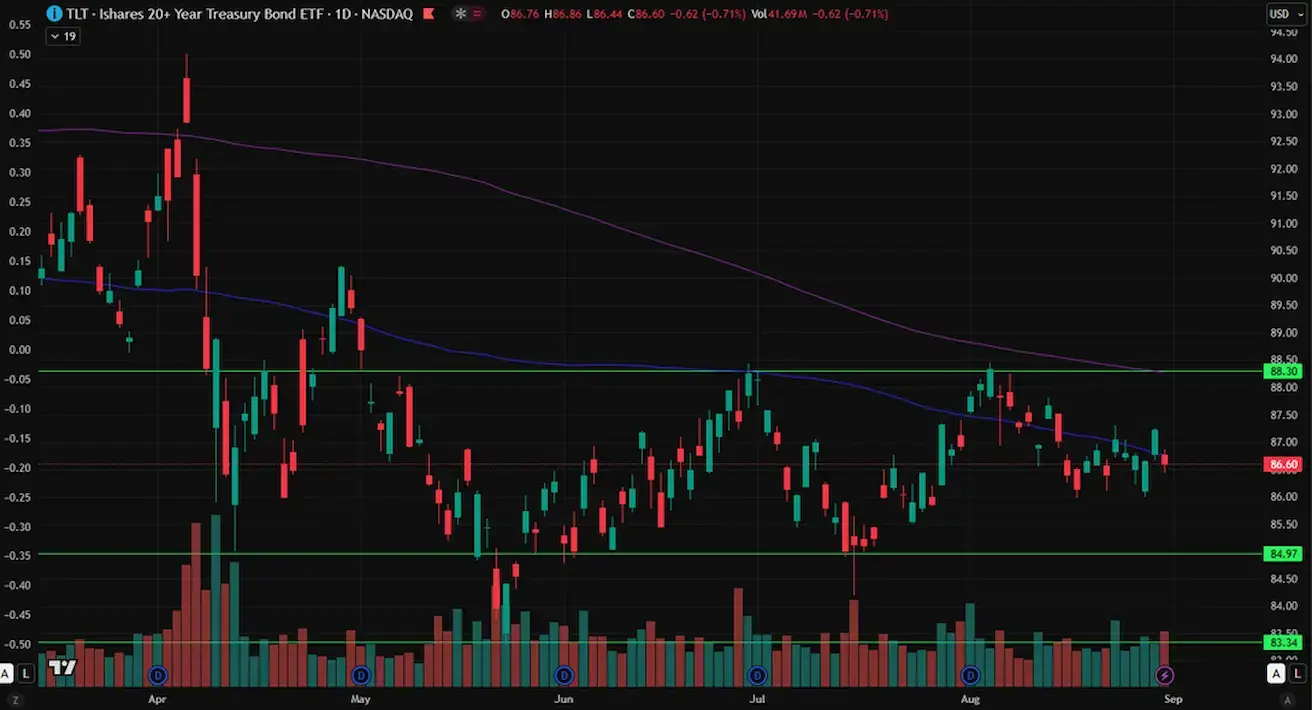Toggle log scale L on left axis
Viewport: 1312px width, 710px height.
27,673
